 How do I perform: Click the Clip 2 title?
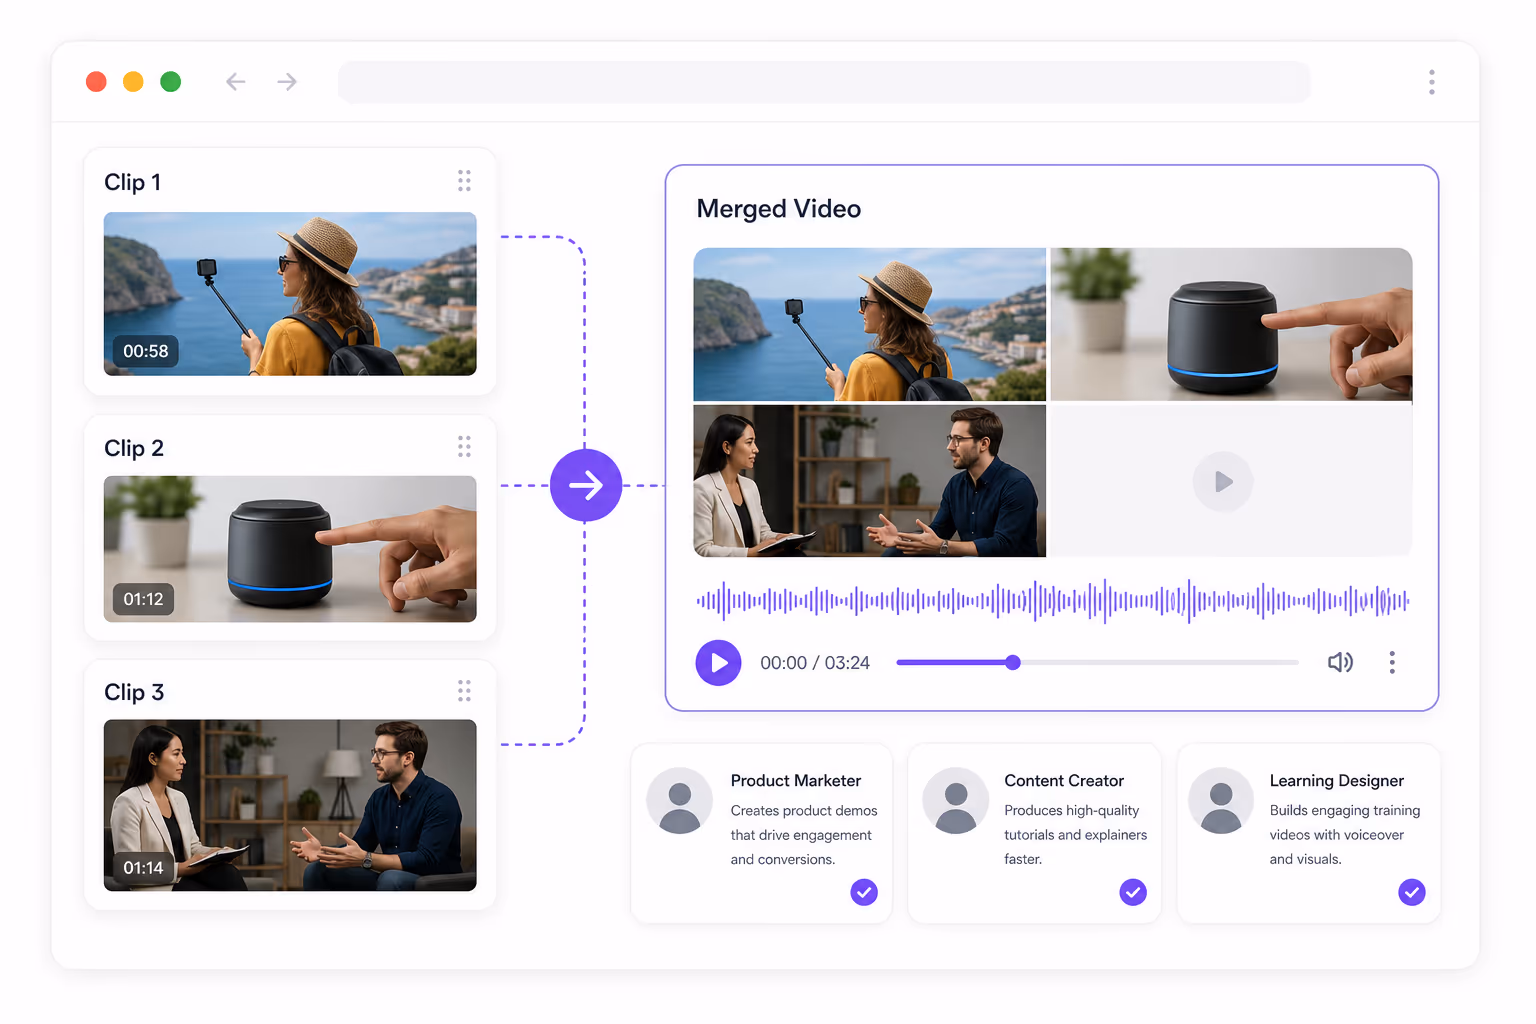coord(134,448)
